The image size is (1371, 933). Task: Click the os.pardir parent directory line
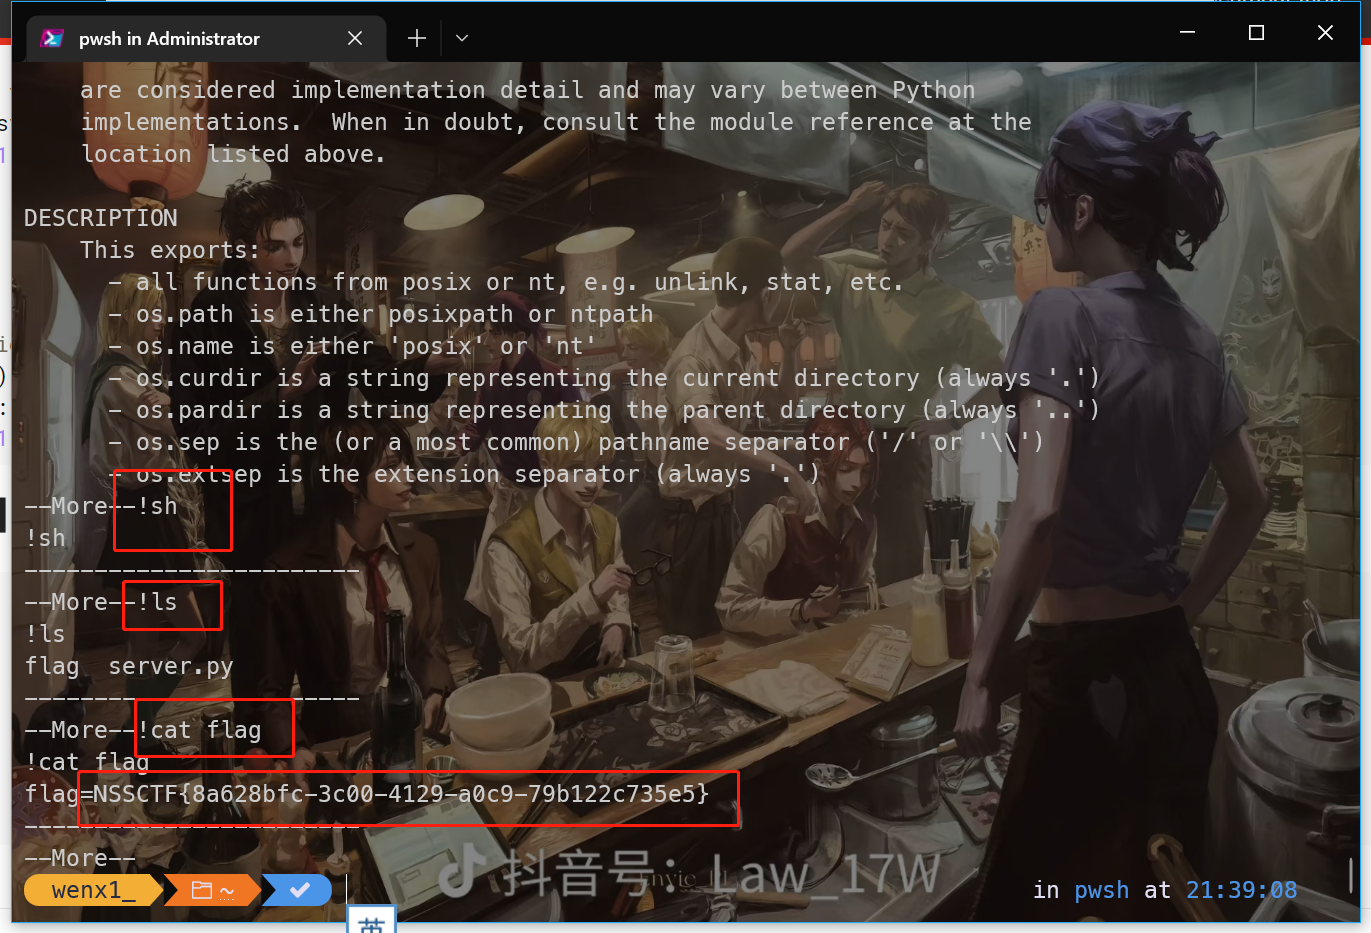(605, 410)
